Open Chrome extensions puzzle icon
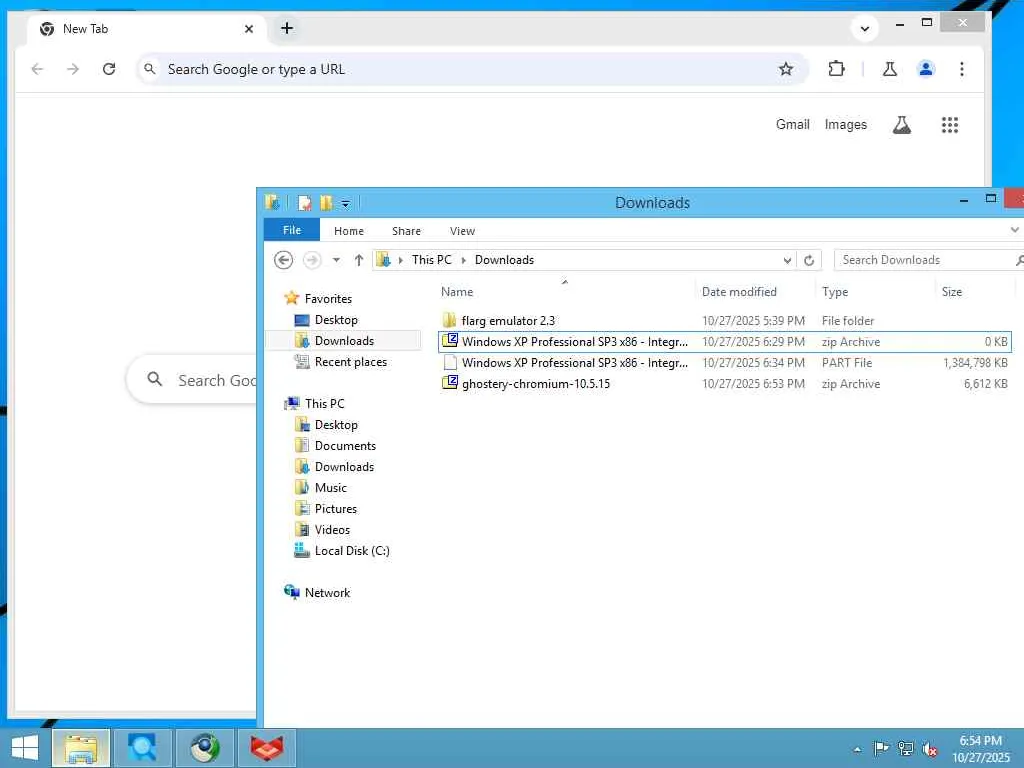Viewport: 1024px width, 768px height. pos(836,69)
